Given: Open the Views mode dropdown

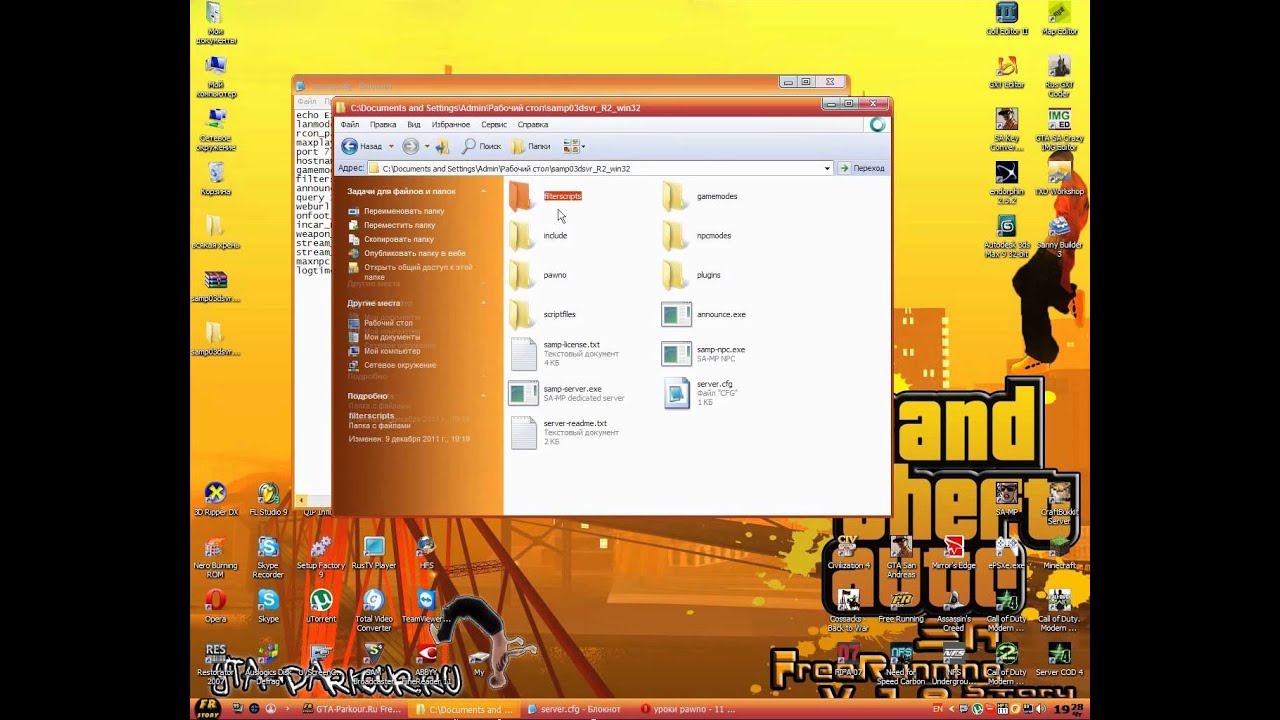Looking at the screenshot, I should [574, 146].
